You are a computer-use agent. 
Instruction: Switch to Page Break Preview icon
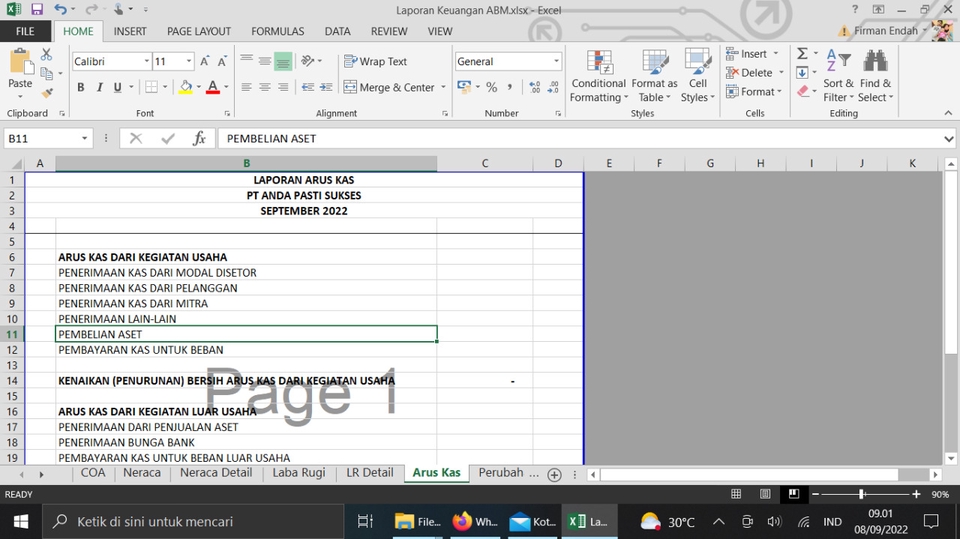(793, 494)
